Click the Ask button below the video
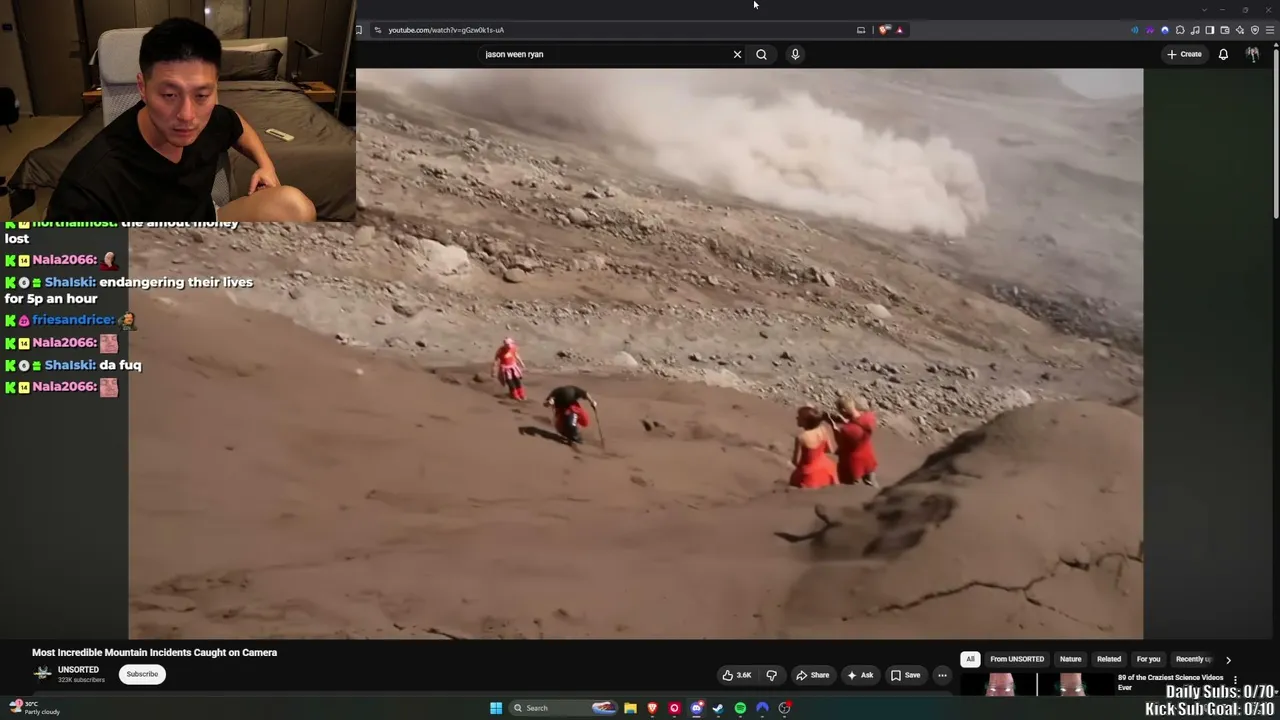 860,675
